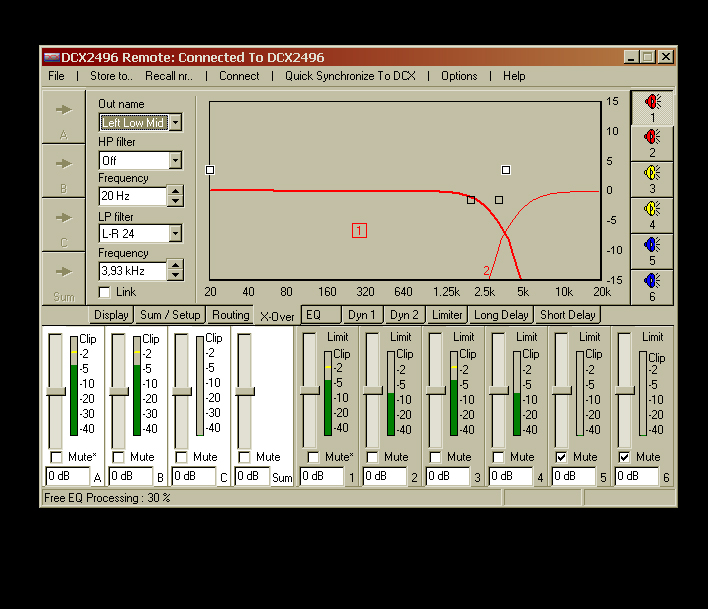Image resolution: width=708 pixels, height=609 pixels.
Task: Toggle Mute for input A
Action: (56, 457)
